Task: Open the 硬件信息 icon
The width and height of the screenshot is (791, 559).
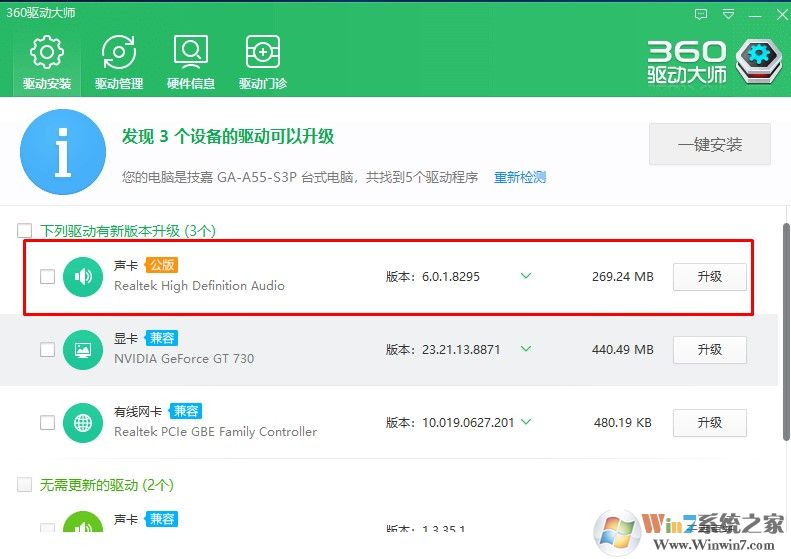Action: click(x=190, y=54)
